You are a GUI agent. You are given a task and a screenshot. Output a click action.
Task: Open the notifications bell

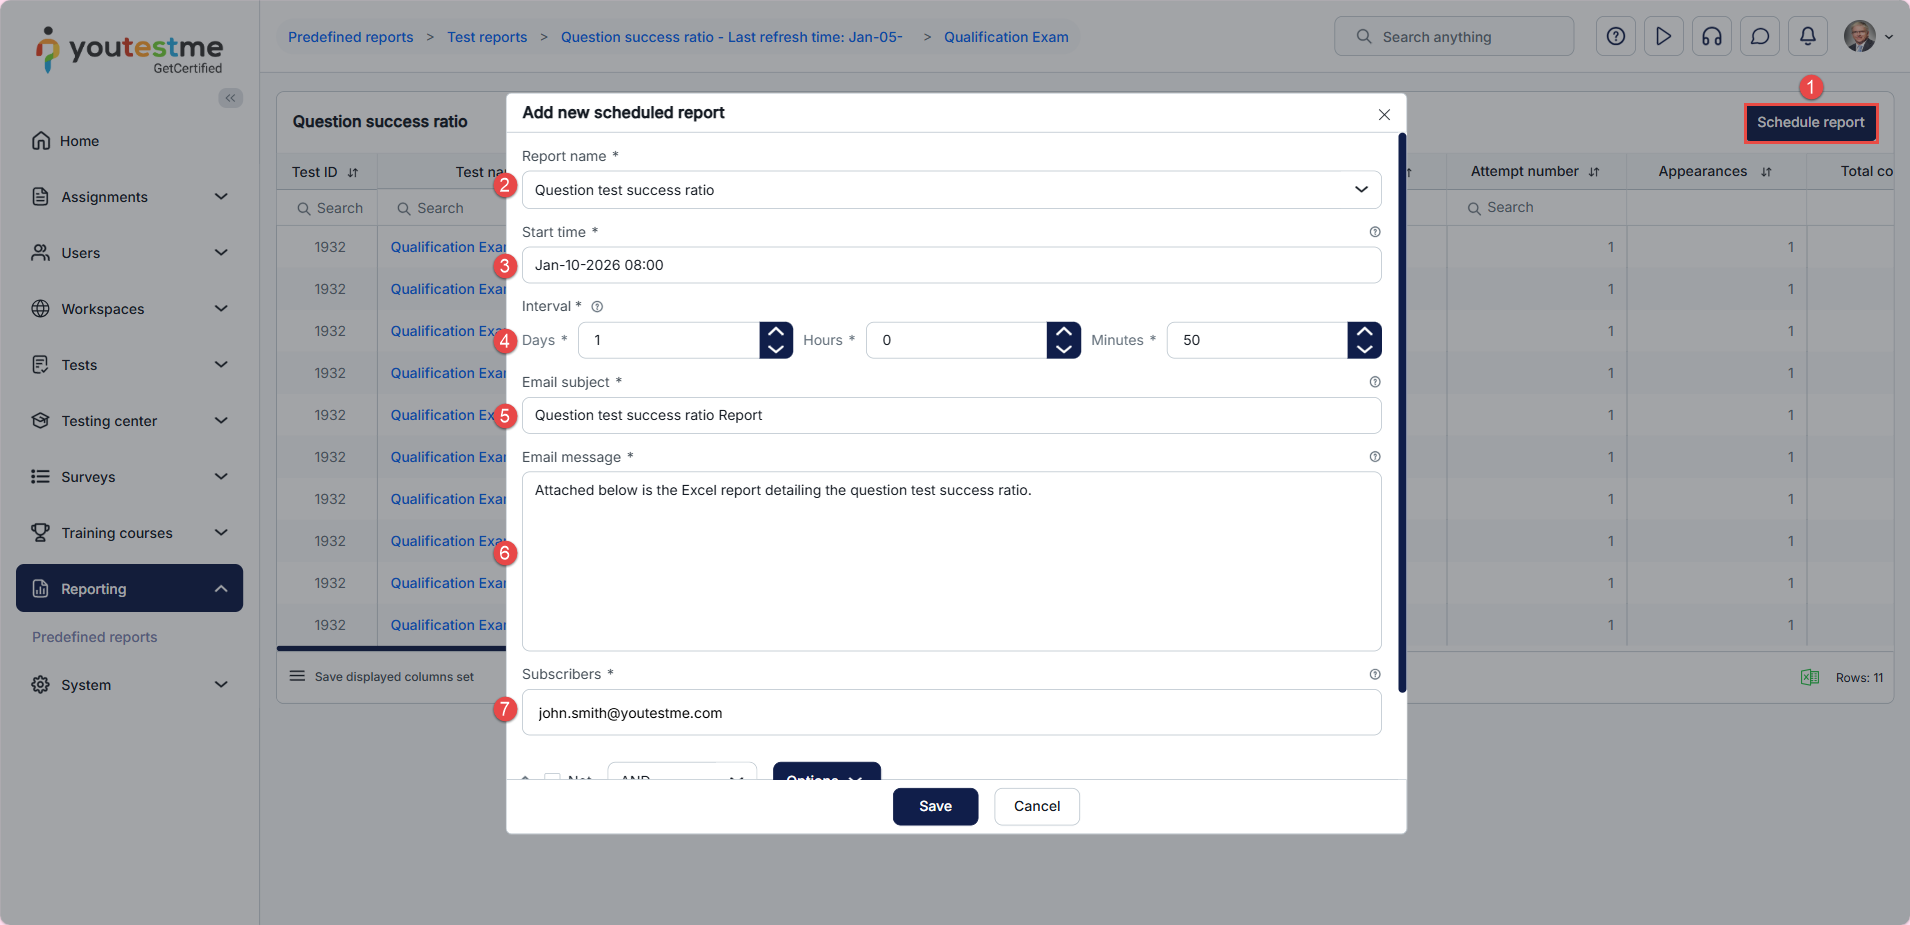1807,37
